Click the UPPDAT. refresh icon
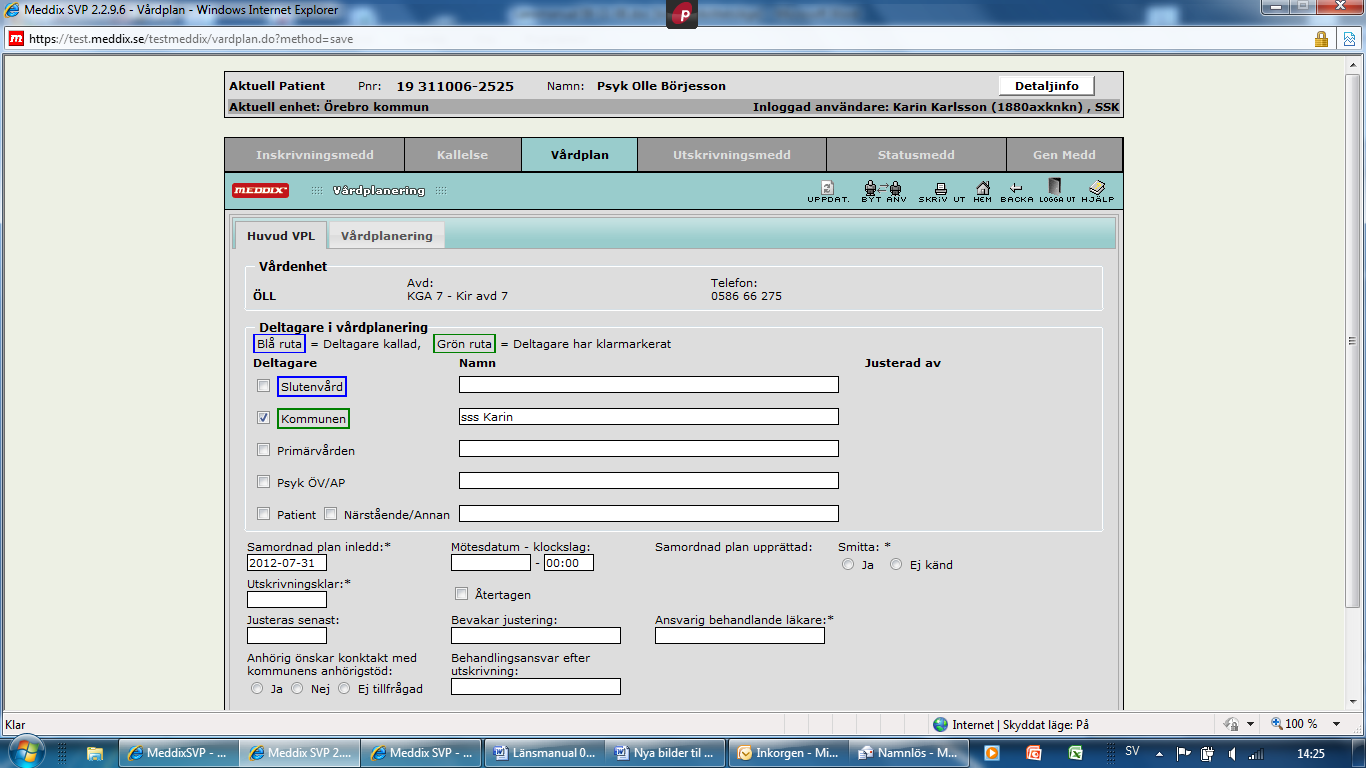The height and width of the screenshot is (768, 1366). tap(828, 191)
